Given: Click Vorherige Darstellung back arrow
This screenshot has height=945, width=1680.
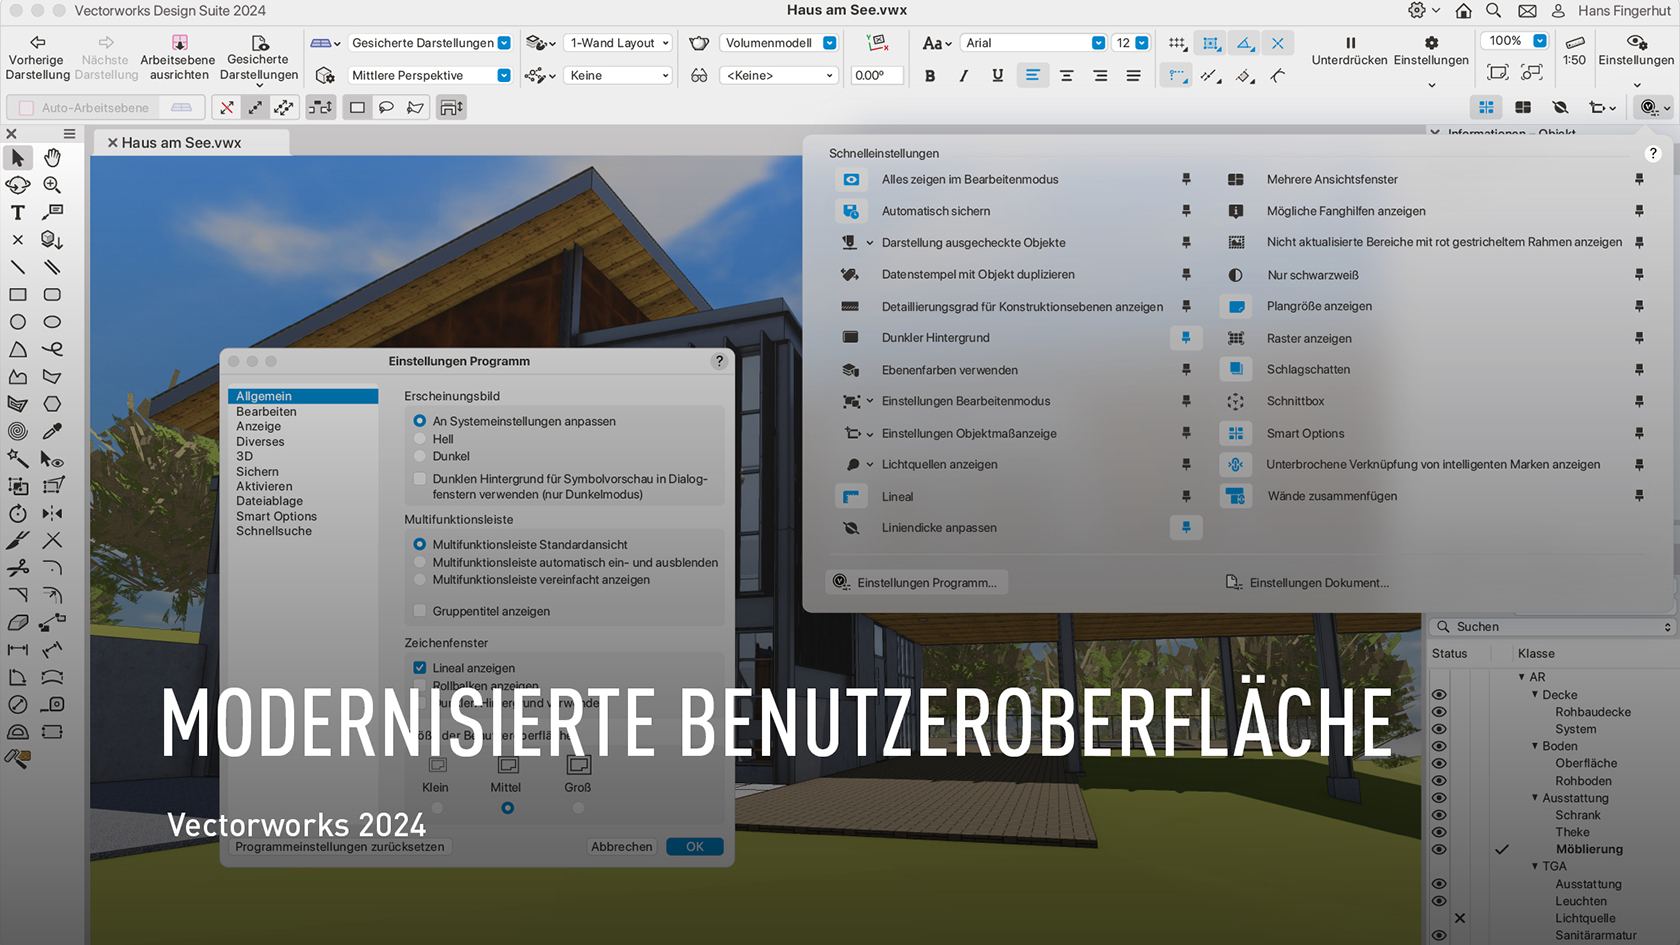Looking at the screenshot, I should (x=38, y=42).
